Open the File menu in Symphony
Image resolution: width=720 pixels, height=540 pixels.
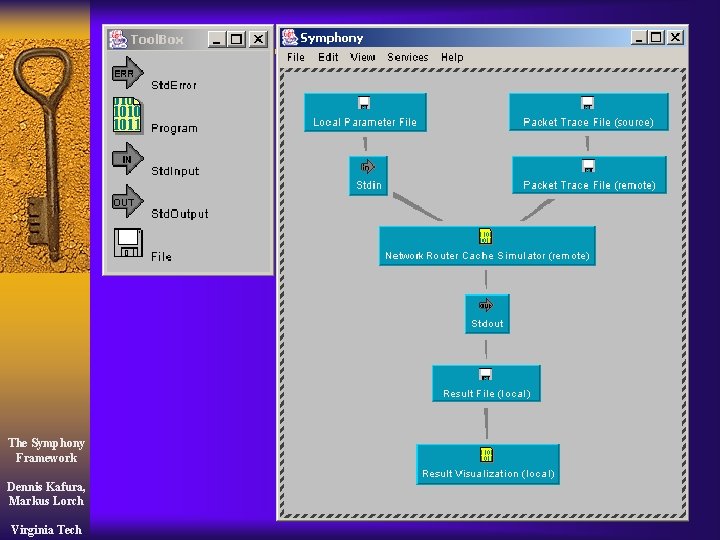[x=296, y=57]
